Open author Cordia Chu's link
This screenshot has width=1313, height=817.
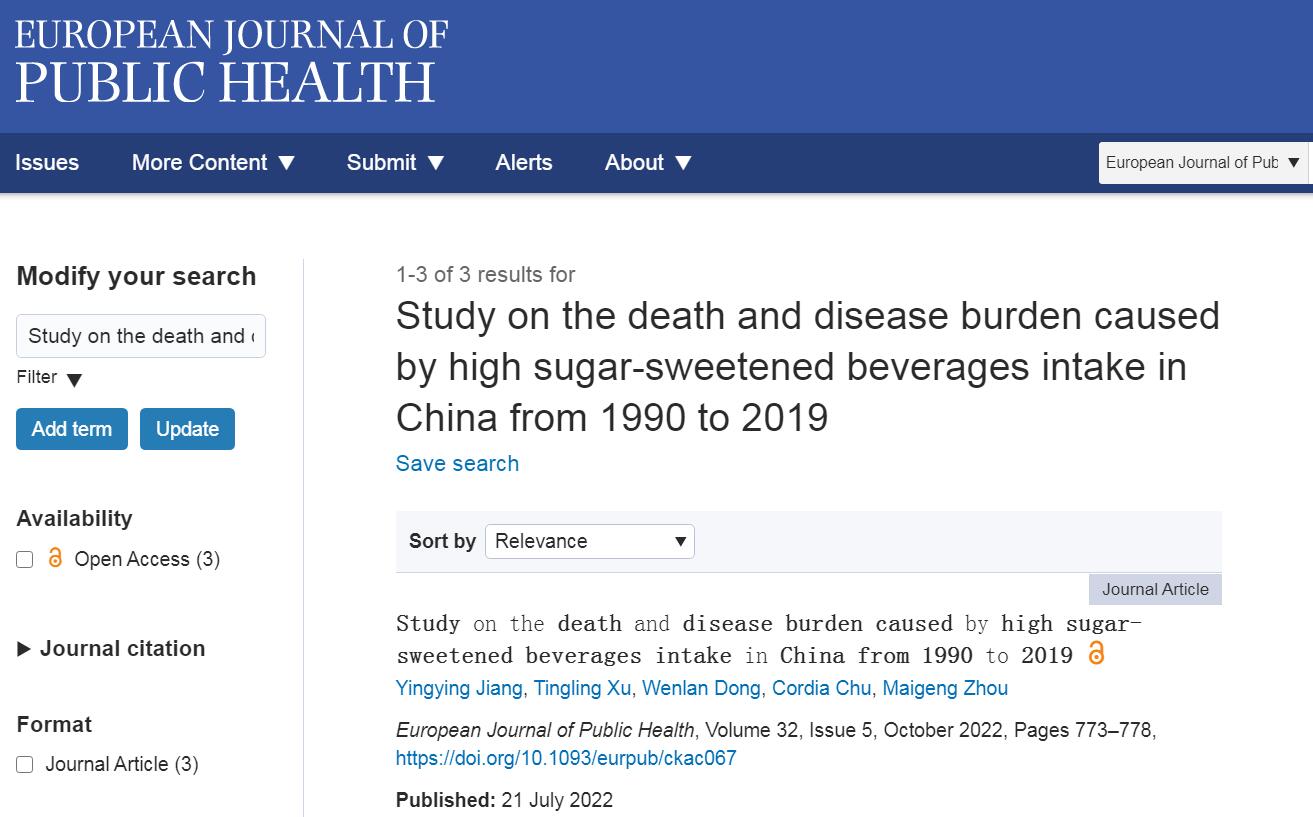click(822, 688)
